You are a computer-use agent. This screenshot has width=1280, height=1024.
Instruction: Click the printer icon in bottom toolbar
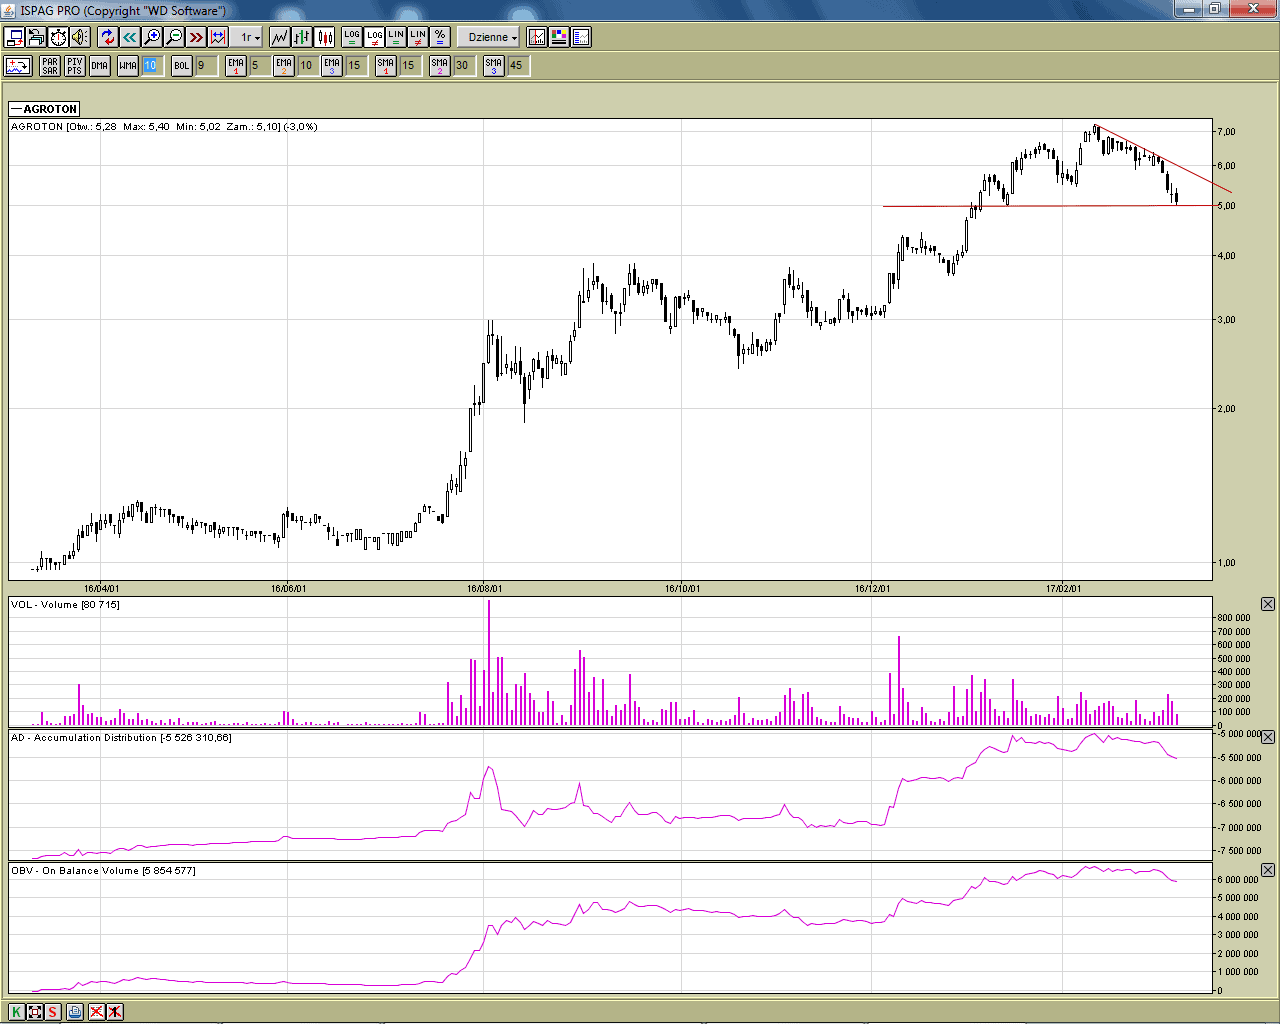point(75,1011)
